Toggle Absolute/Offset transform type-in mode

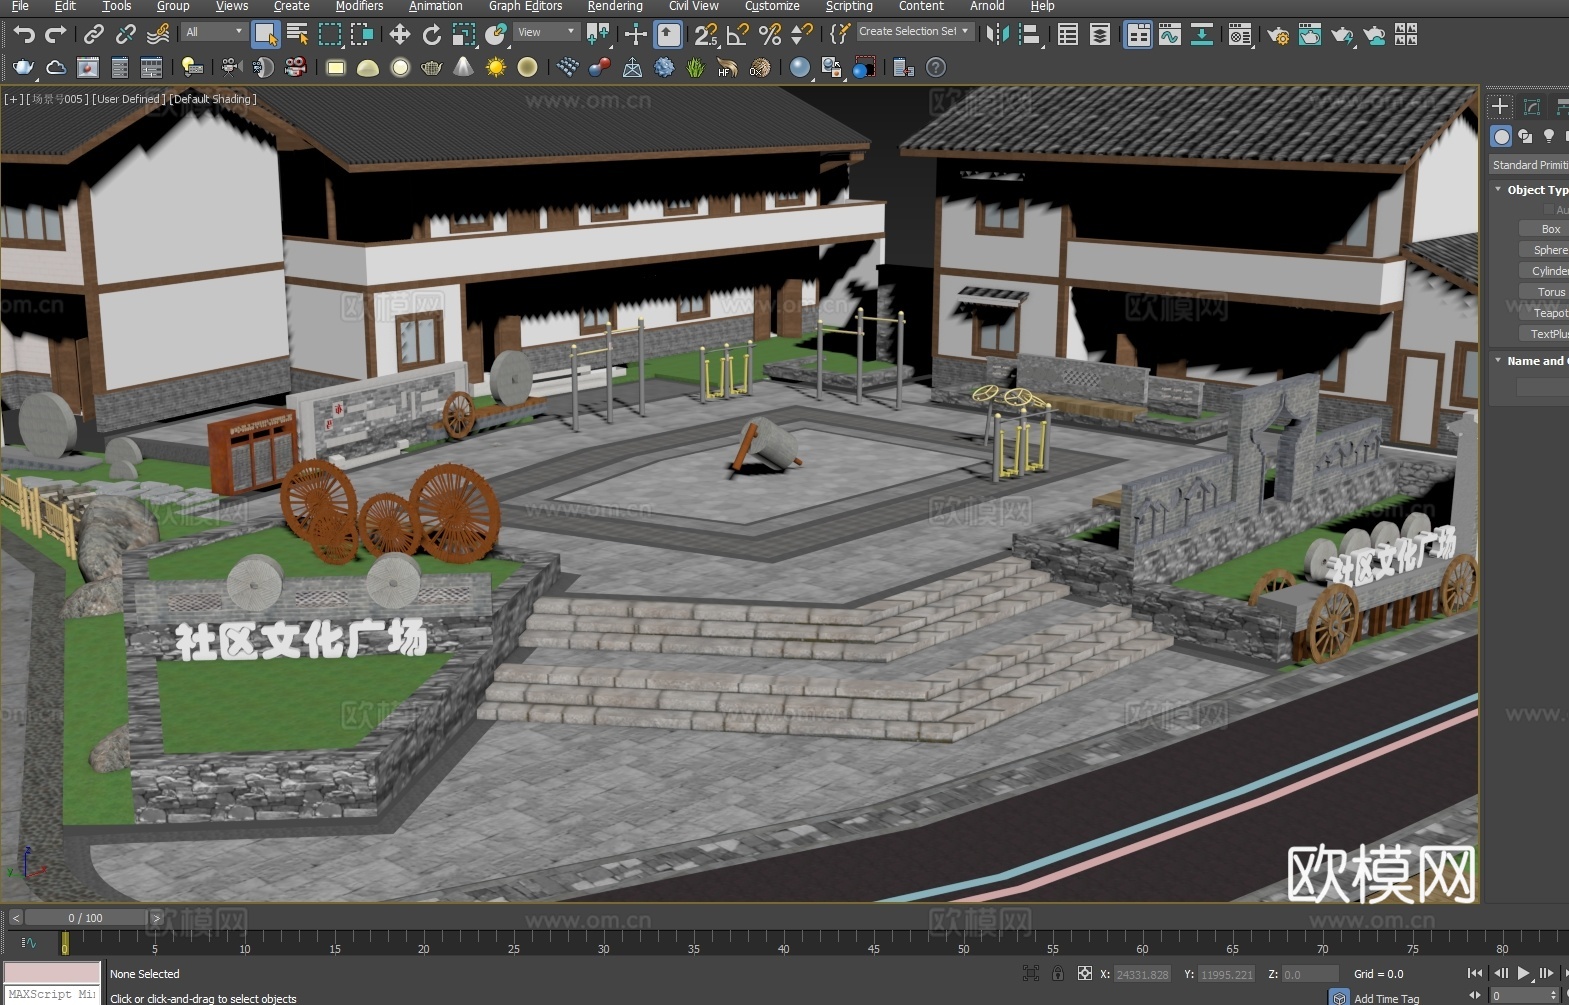[x=1085, y=973]
